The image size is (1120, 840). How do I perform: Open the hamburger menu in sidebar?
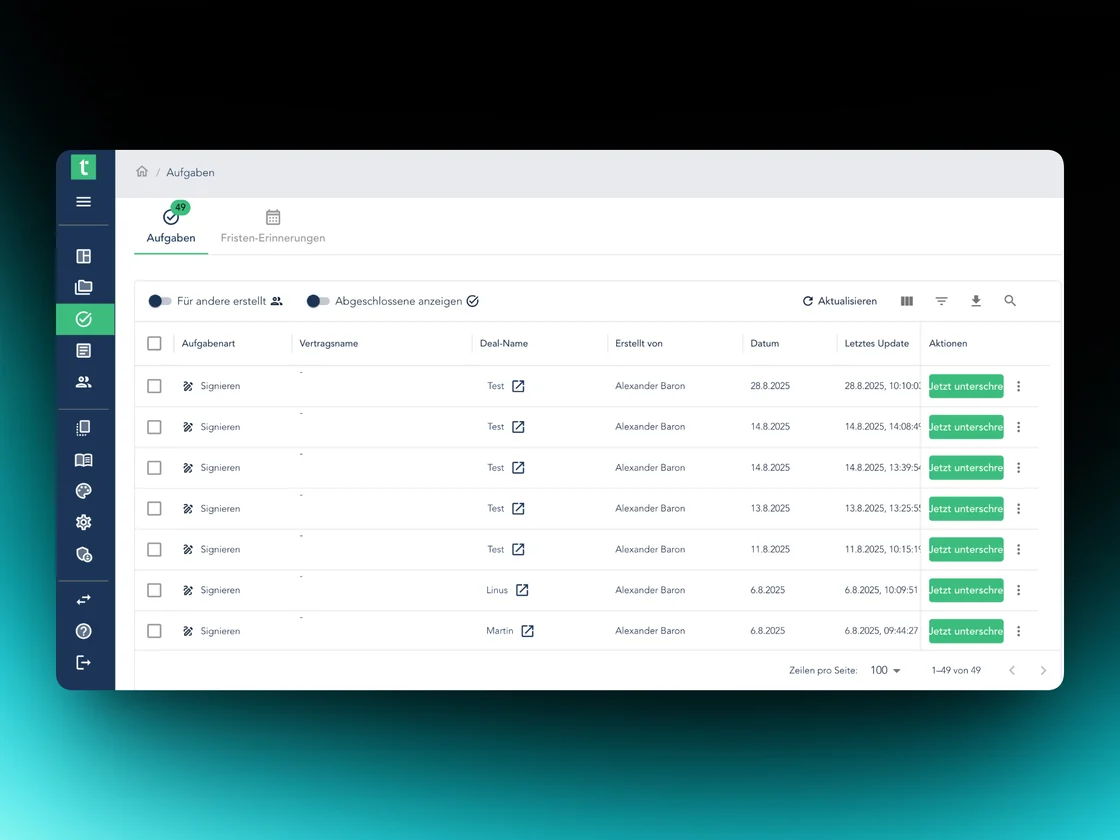[84, 201]
